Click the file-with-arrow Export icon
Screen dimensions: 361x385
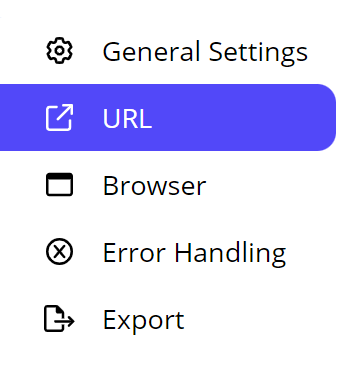click(59, 319)
